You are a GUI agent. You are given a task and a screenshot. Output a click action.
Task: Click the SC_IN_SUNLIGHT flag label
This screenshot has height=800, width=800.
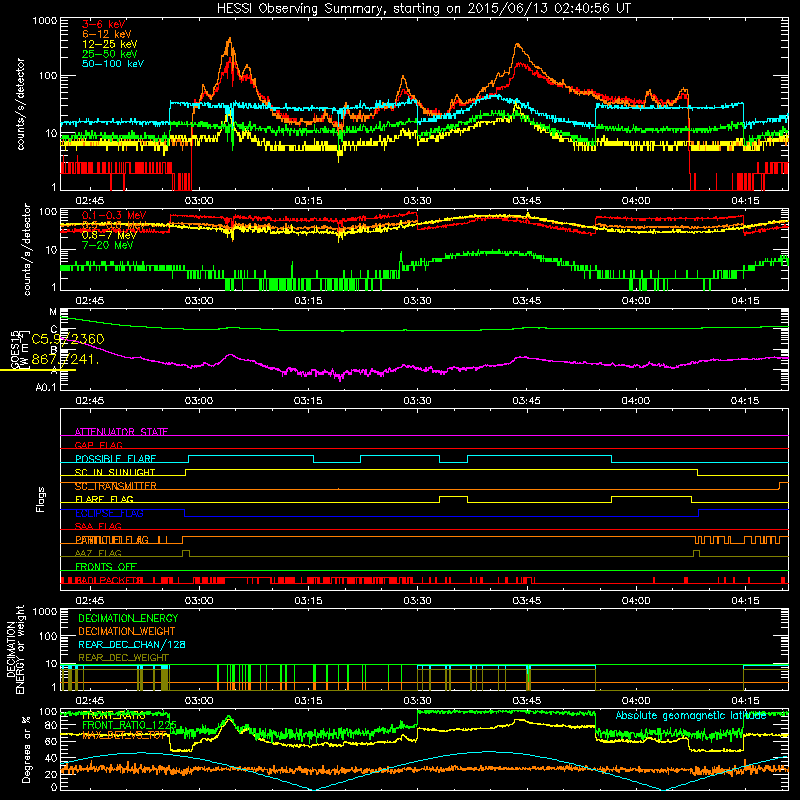click(x=115, y=472)
